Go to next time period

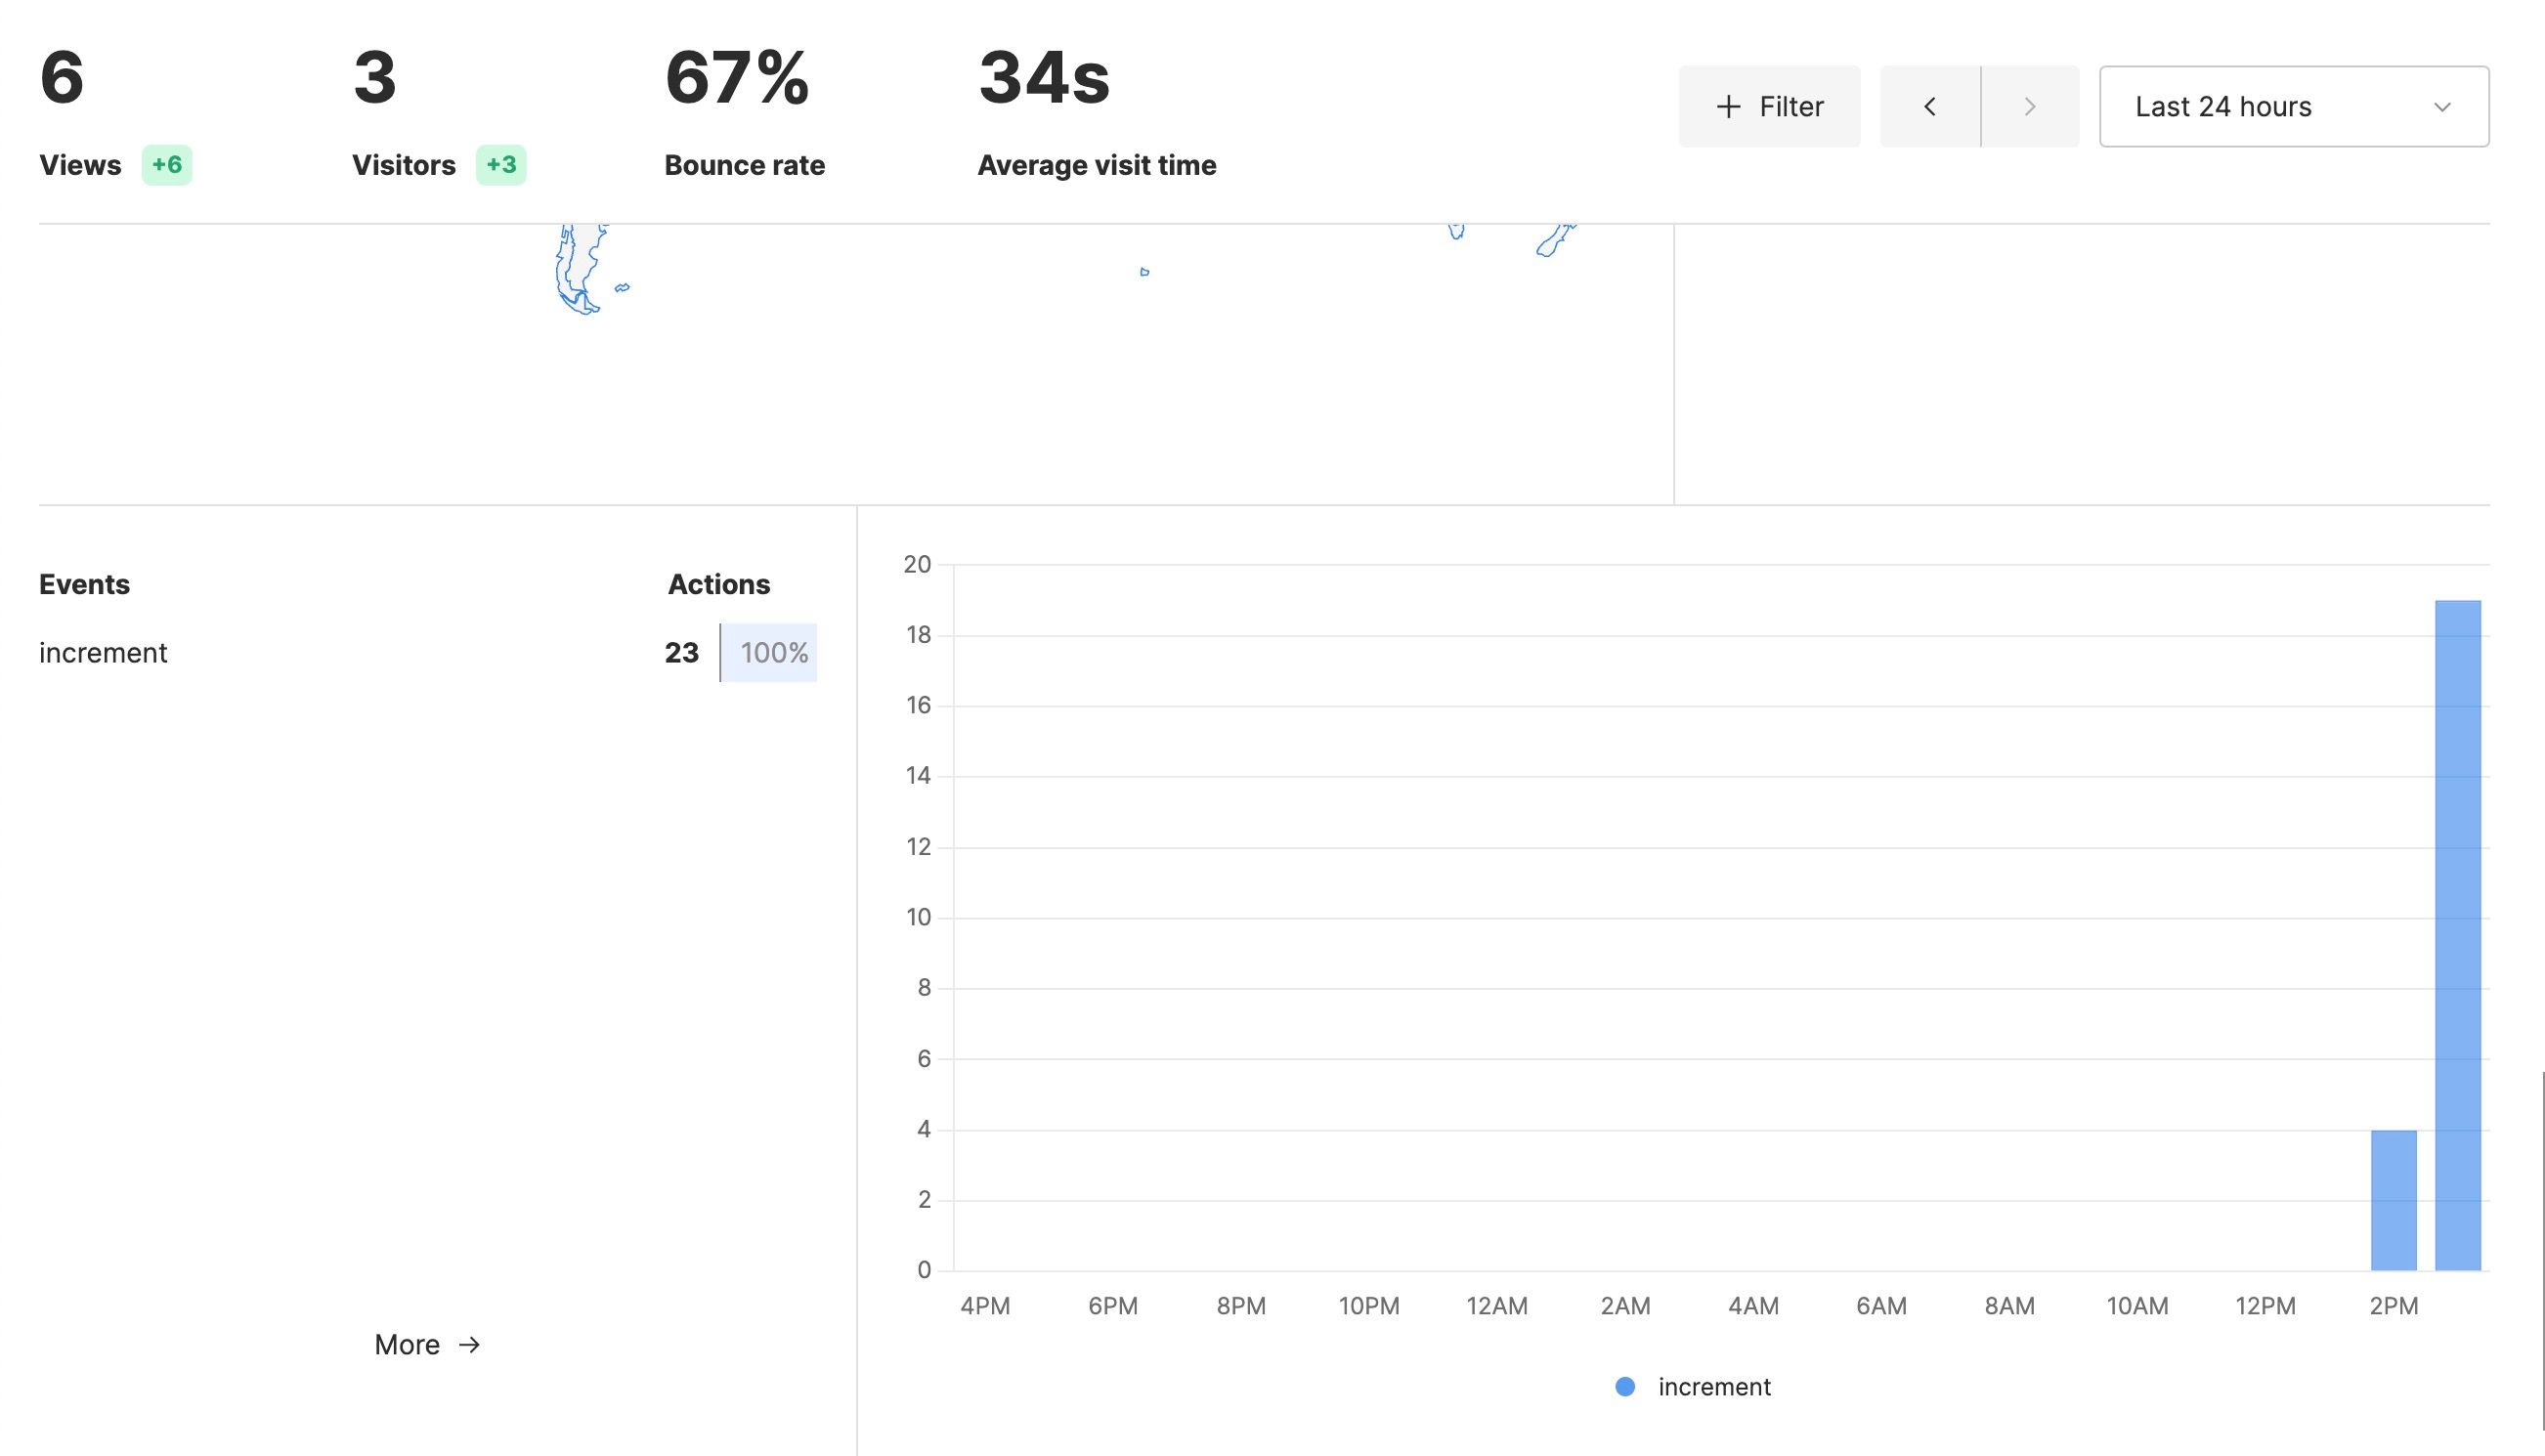2030,106
